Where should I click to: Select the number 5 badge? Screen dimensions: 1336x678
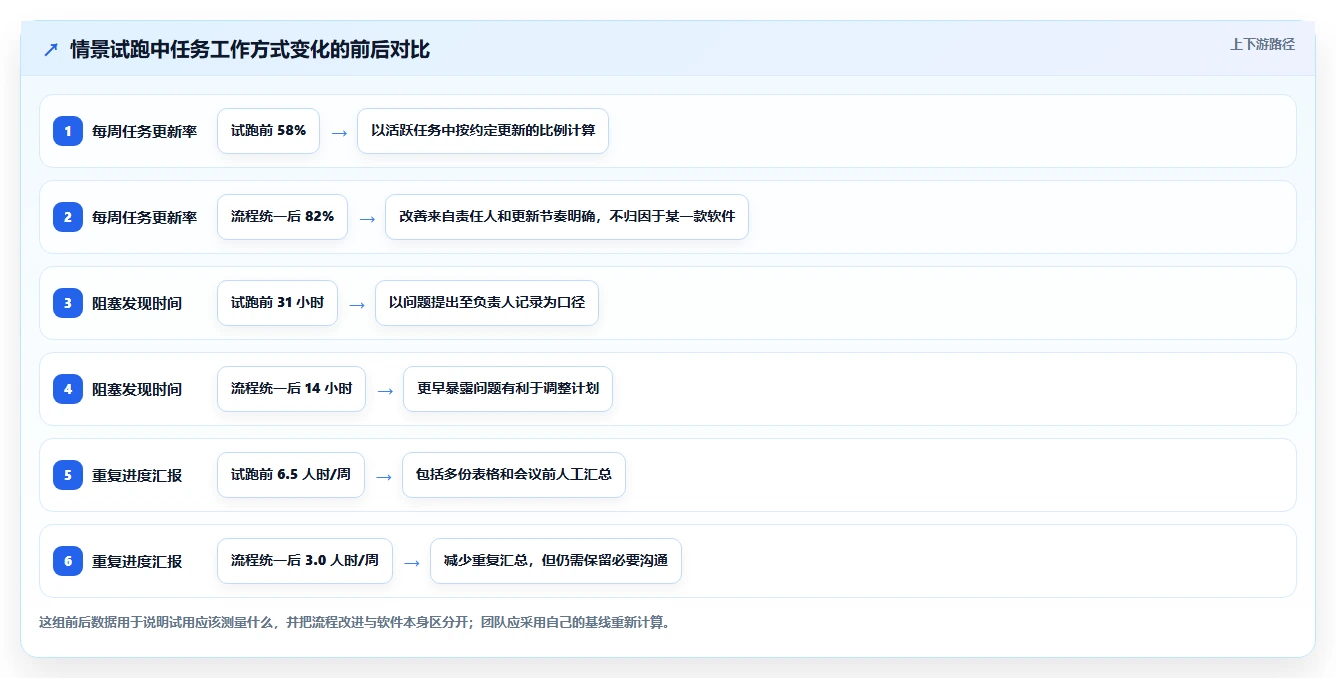pyautogui.click(x=68, y=475)
